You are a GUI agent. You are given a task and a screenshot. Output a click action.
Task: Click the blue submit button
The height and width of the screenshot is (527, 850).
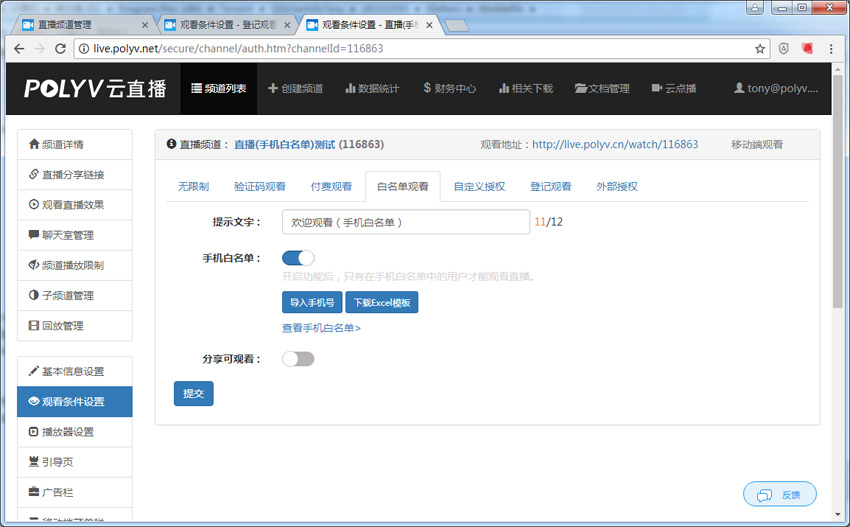coord(193,394)
